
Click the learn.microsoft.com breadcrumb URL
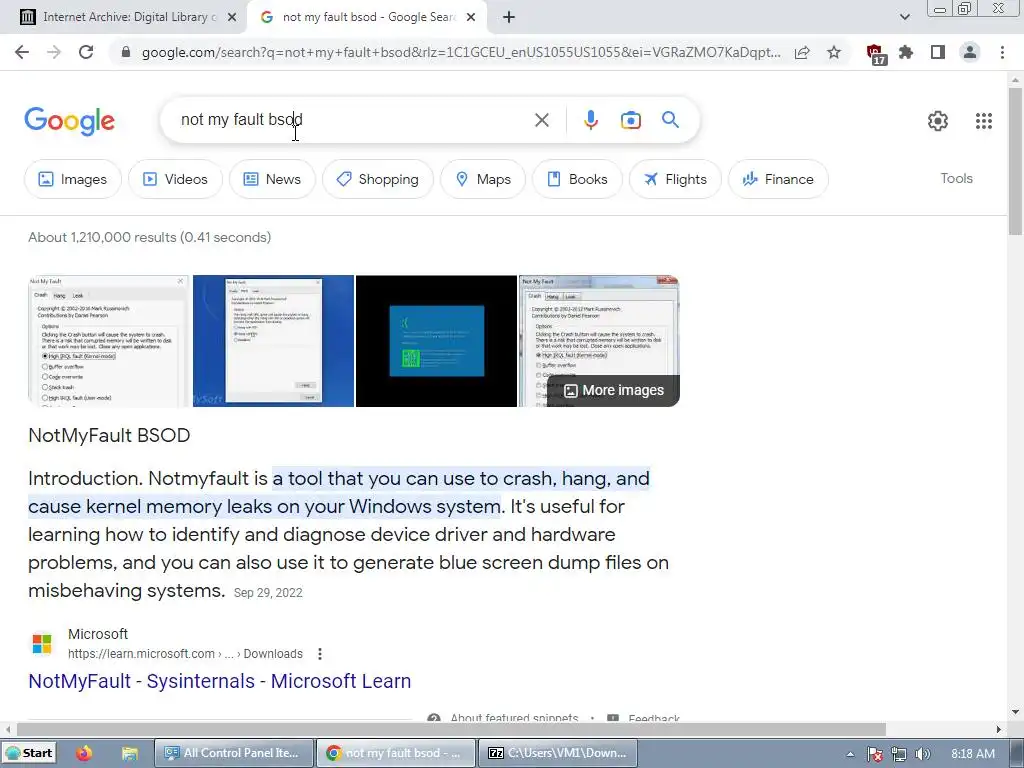click(185, 654)
